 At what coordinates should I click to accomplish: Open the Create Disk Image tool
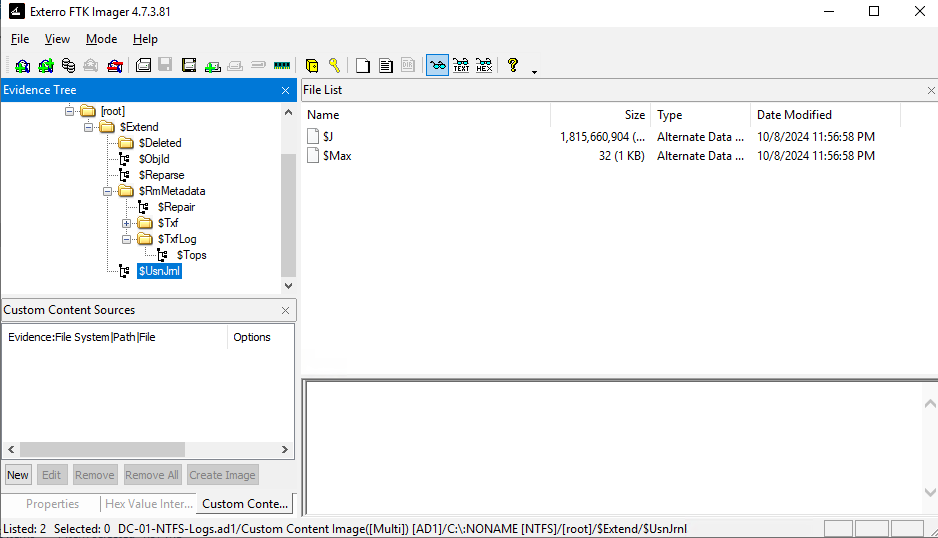pyautogui.click(x=143, y=66)
